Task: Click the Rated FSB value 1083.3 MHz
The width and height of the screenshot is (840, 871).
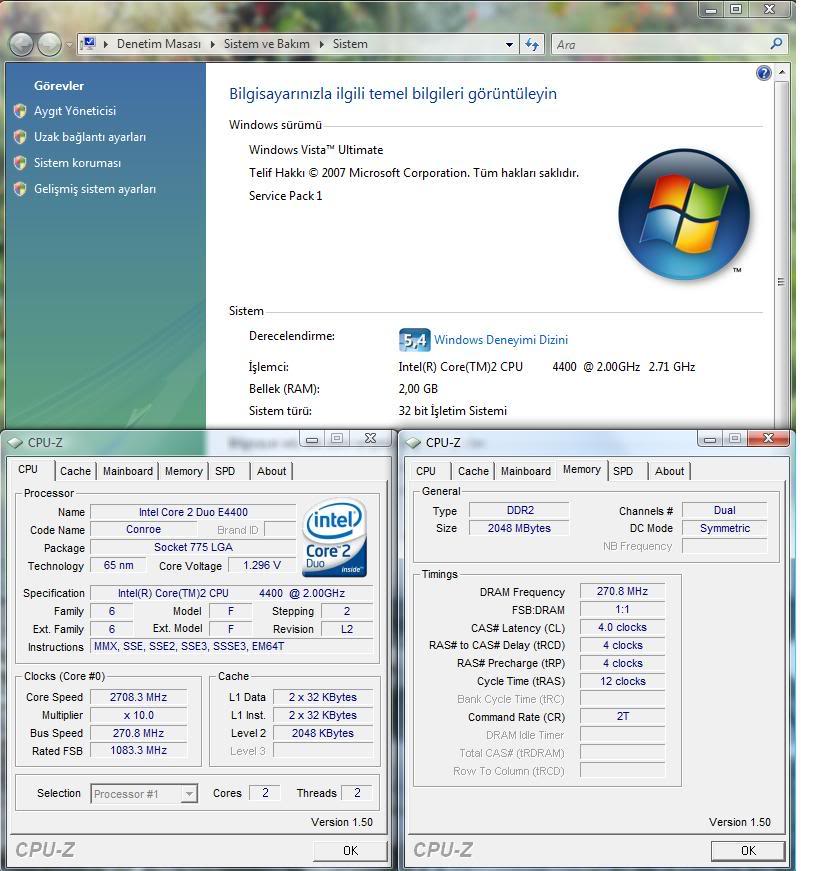Action: [138, 750]
